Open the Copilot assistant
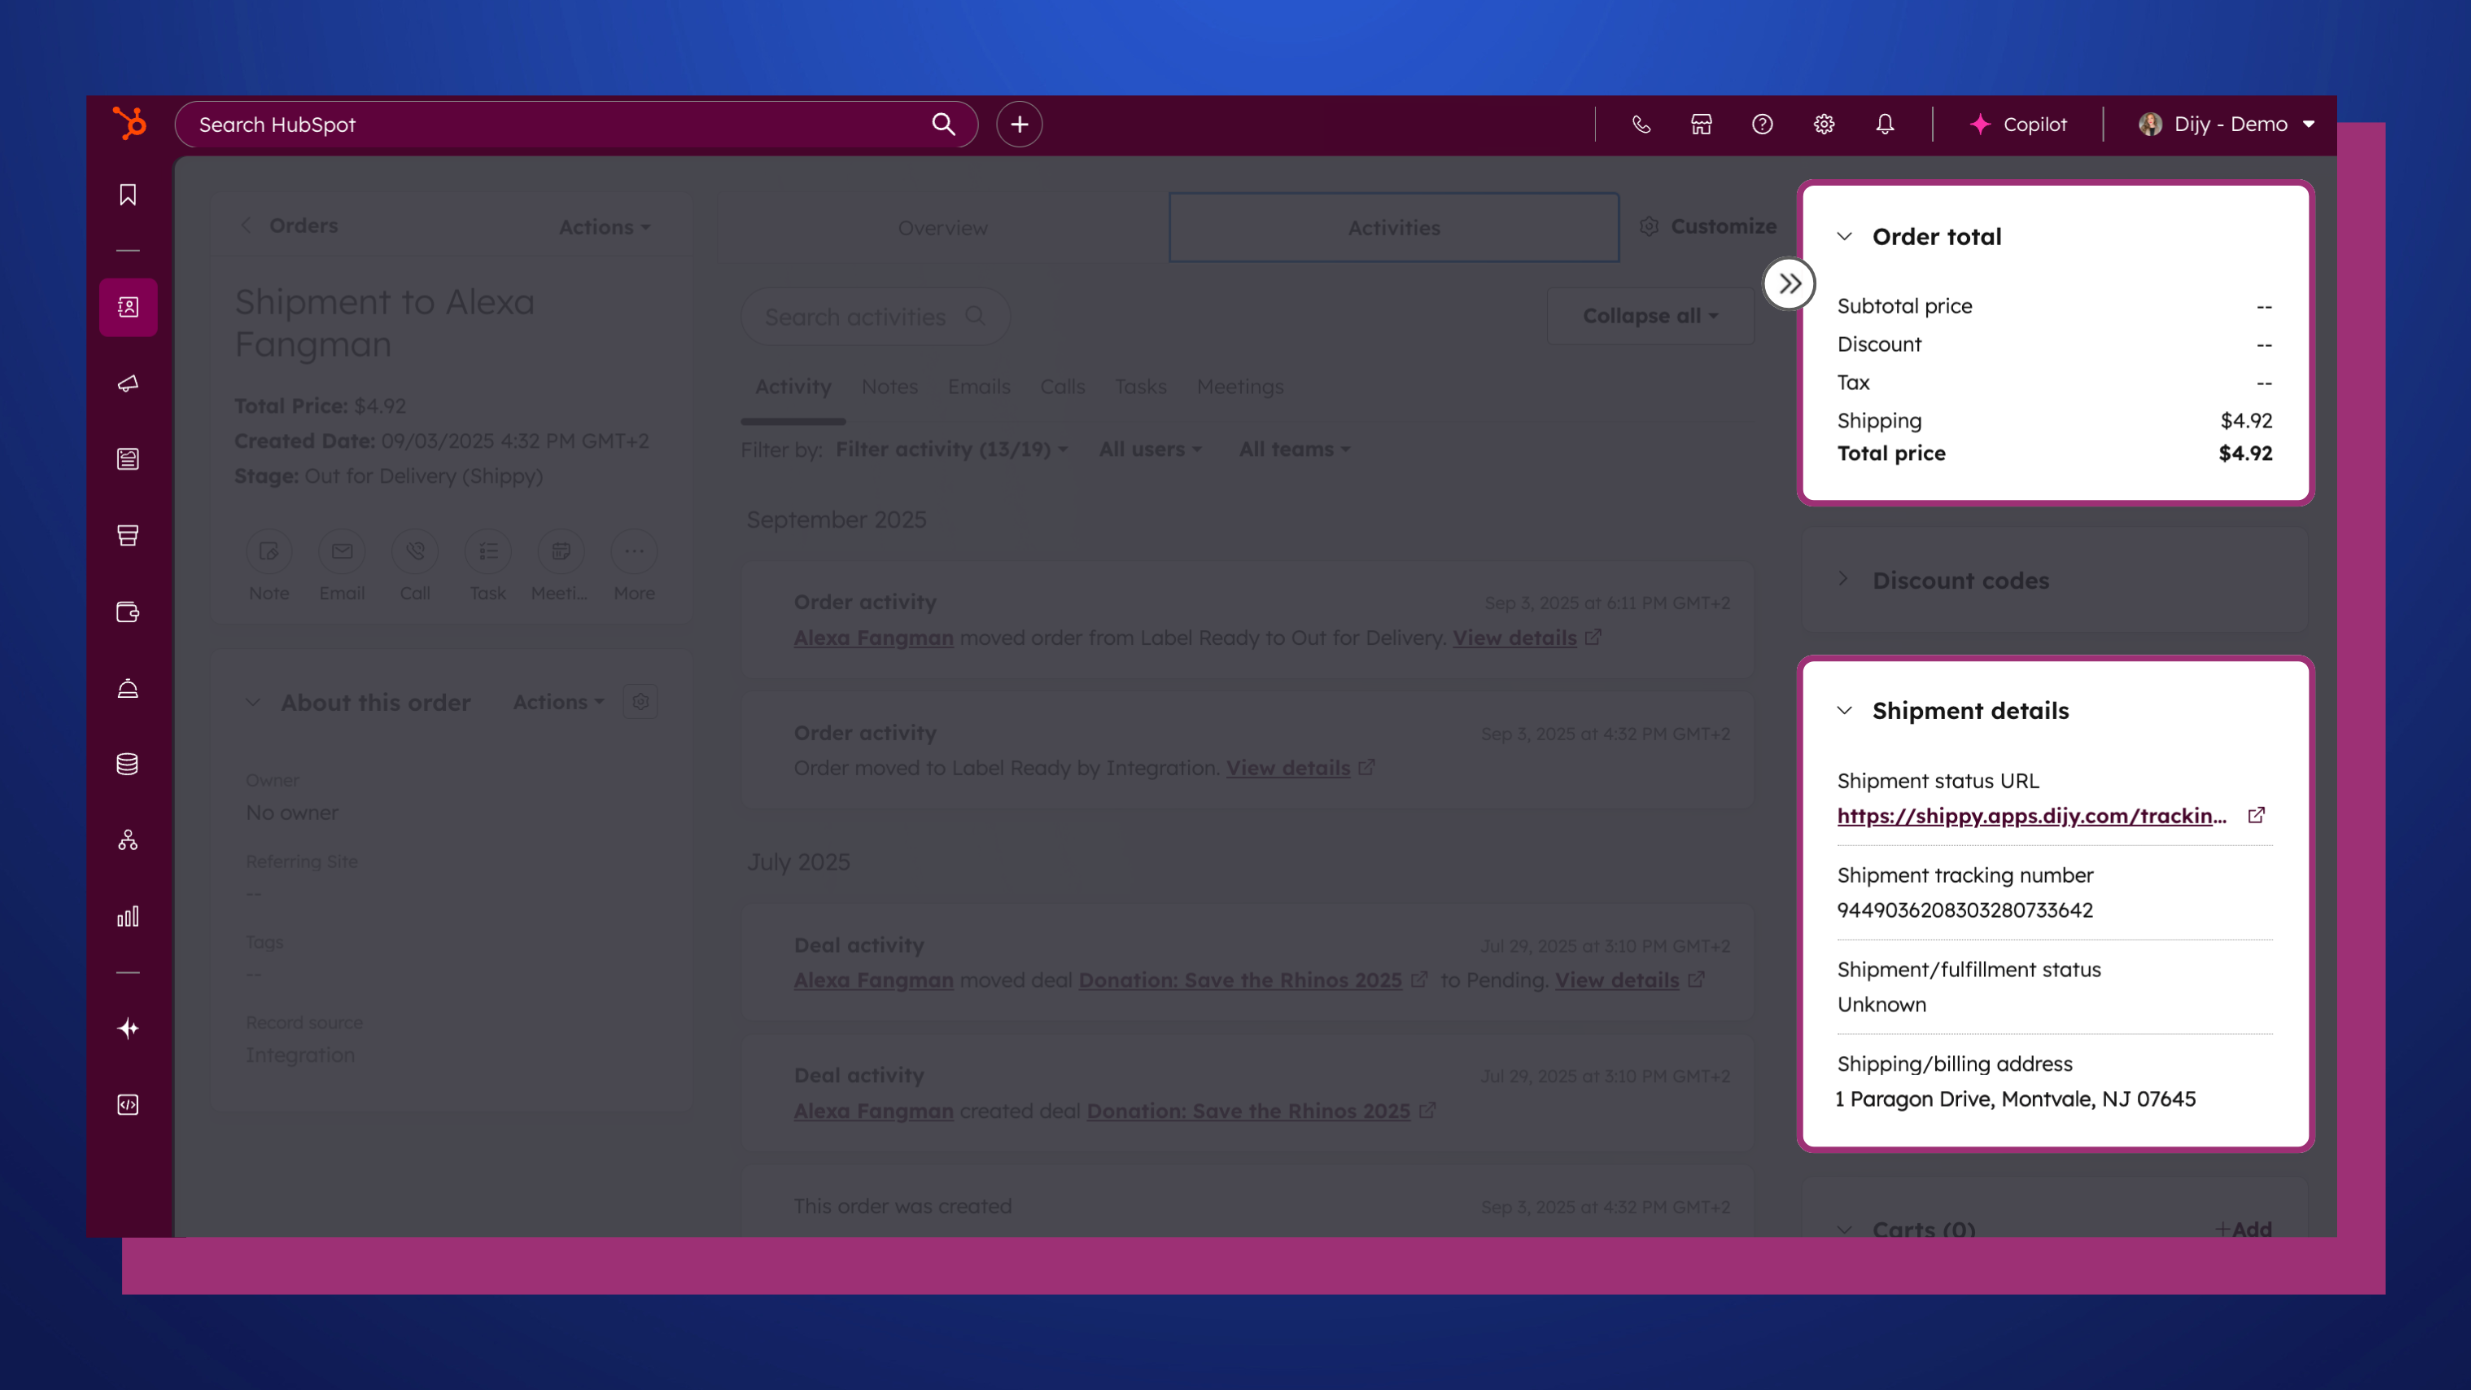 pyautogui.click(x=2020, y=124)
